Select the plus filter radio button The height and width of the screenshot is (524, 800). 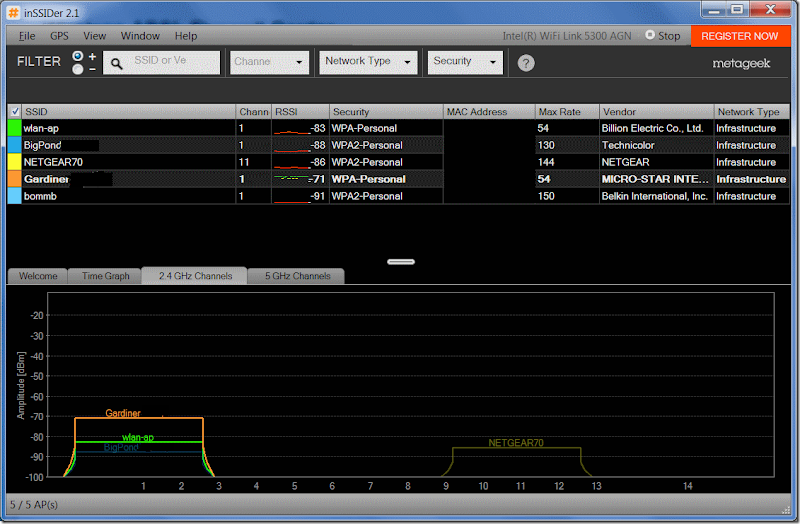pos(78,56)
